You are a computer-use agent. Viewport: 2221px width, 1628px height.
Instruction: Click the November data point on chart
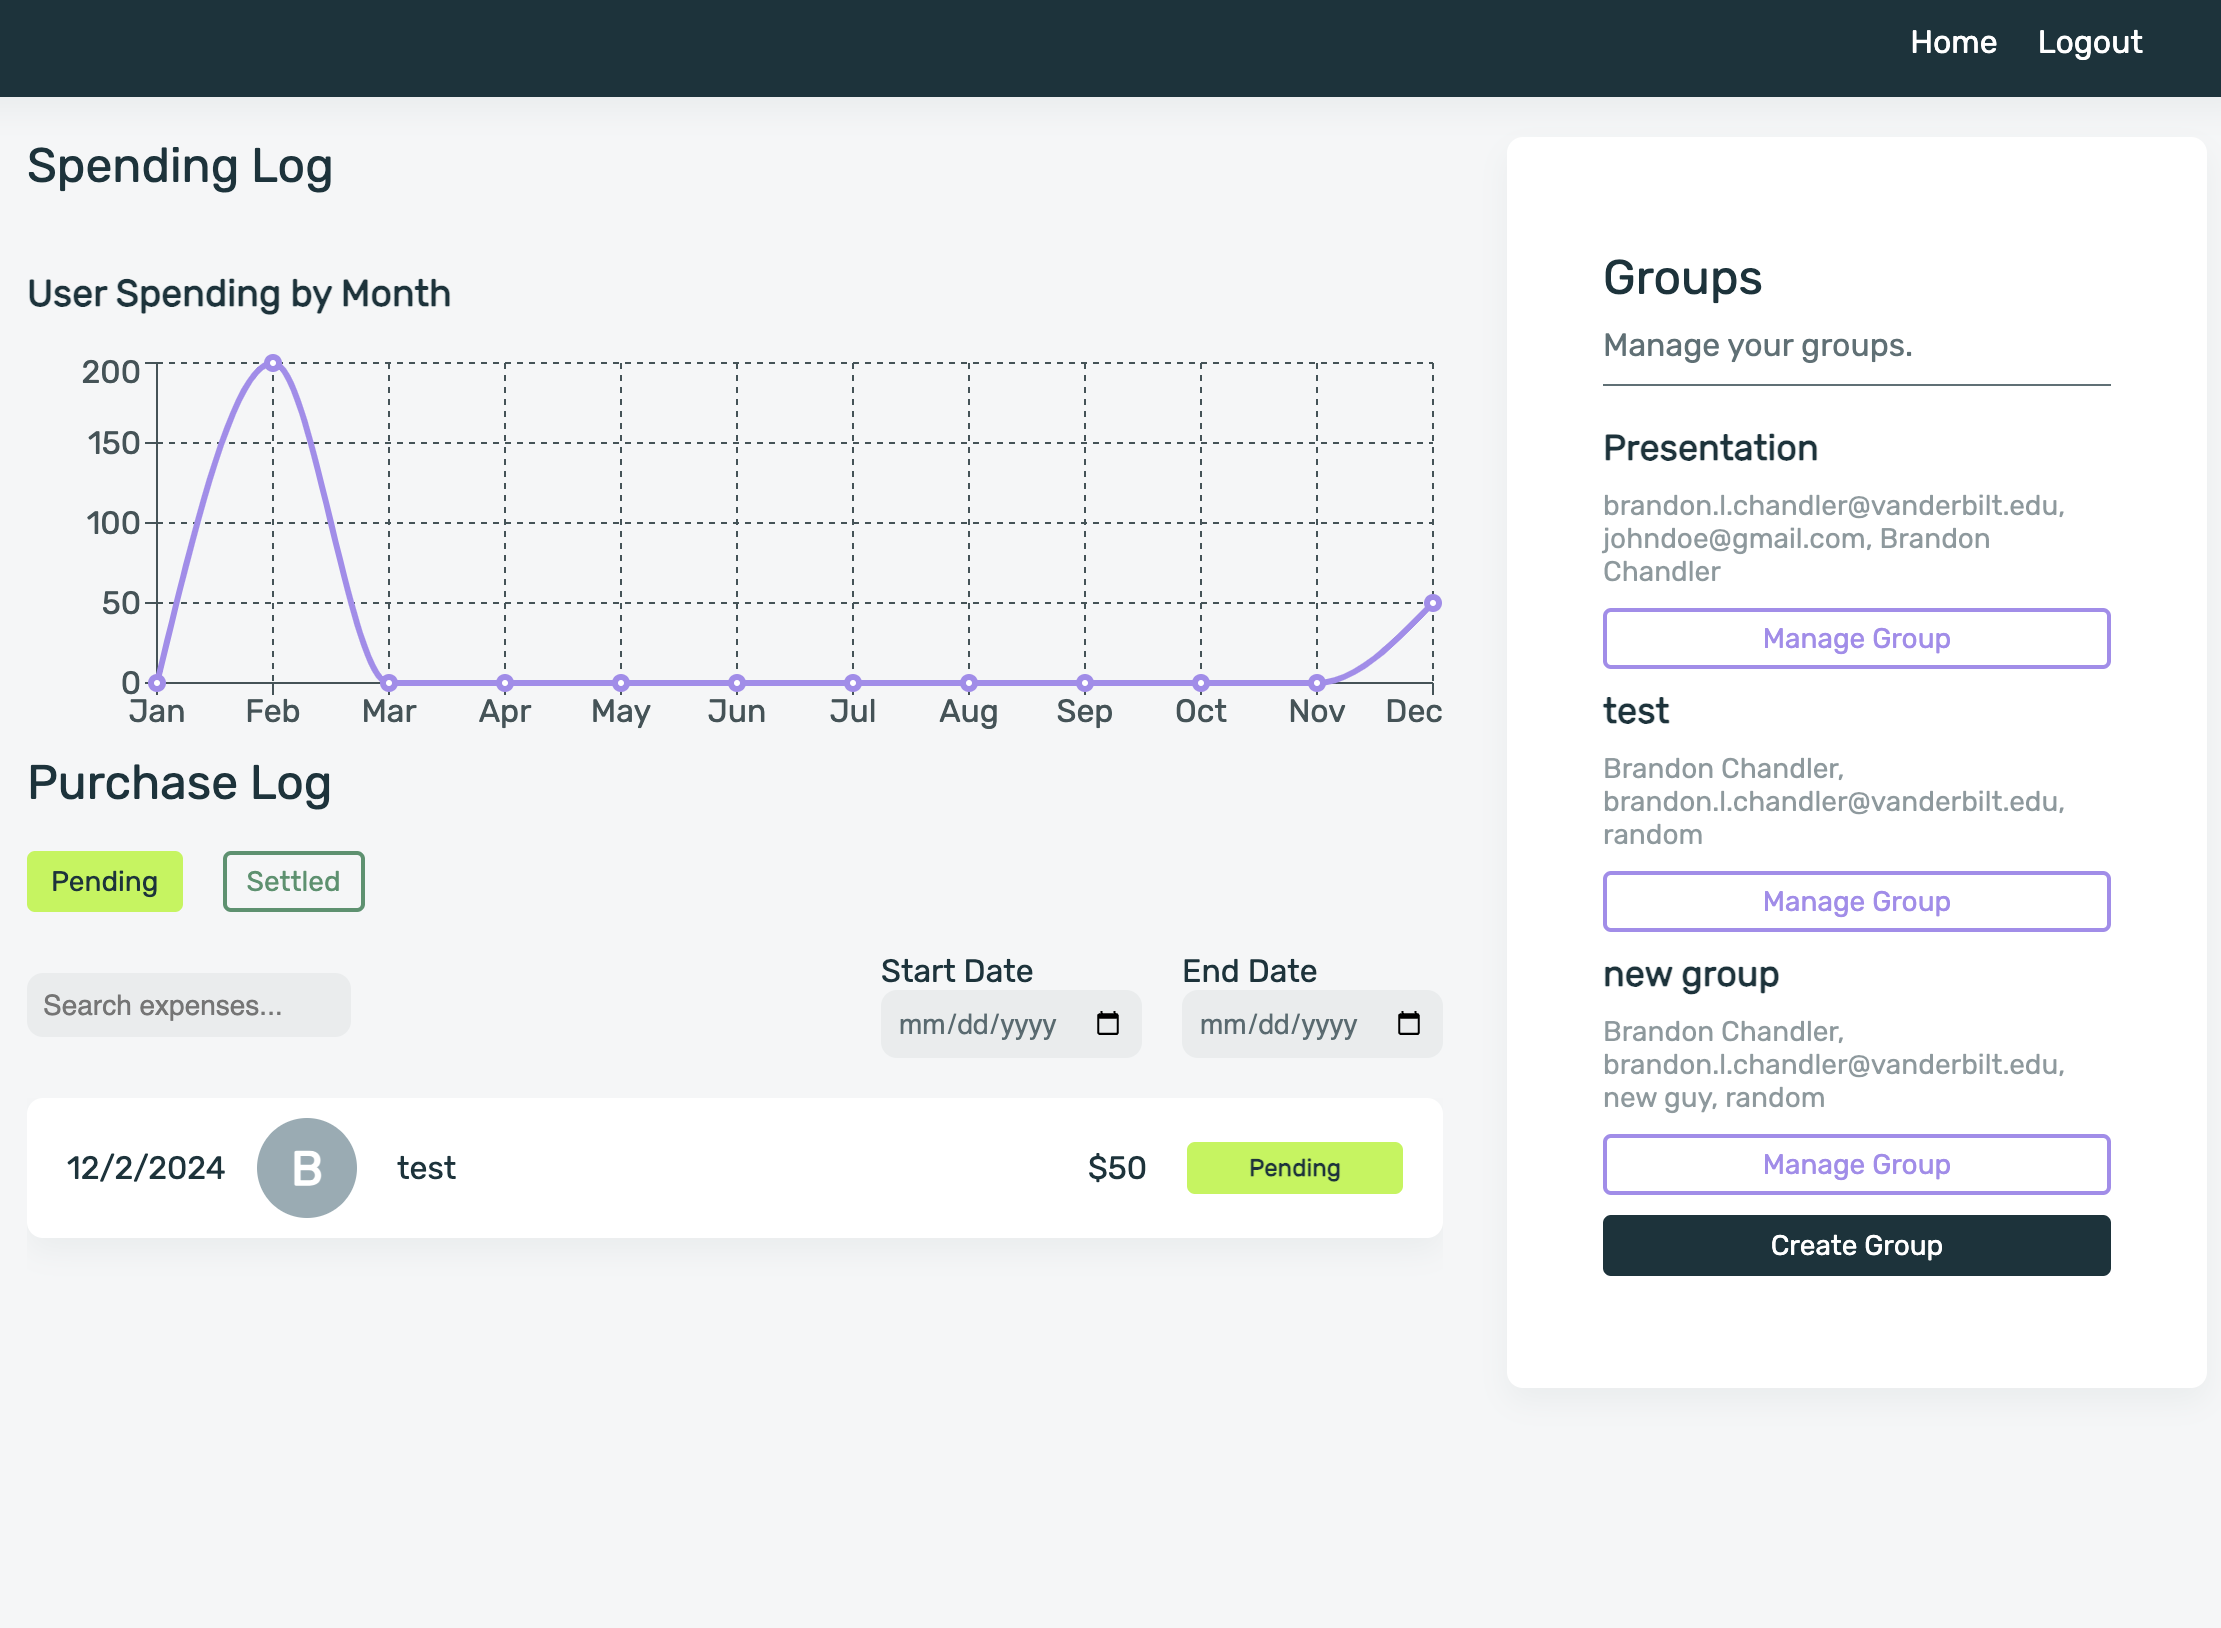(1317, 683)
